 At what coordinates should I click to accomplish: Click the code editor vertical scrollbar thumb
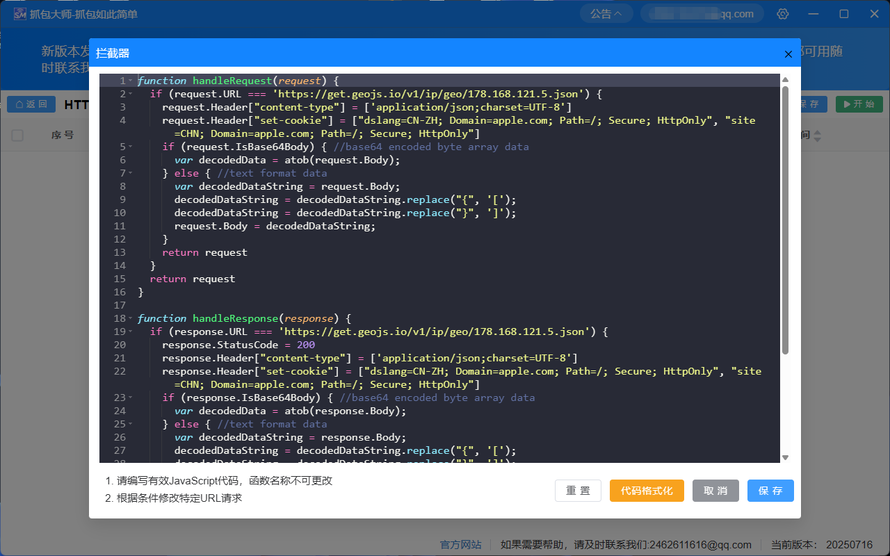click(x=785, y=220)
